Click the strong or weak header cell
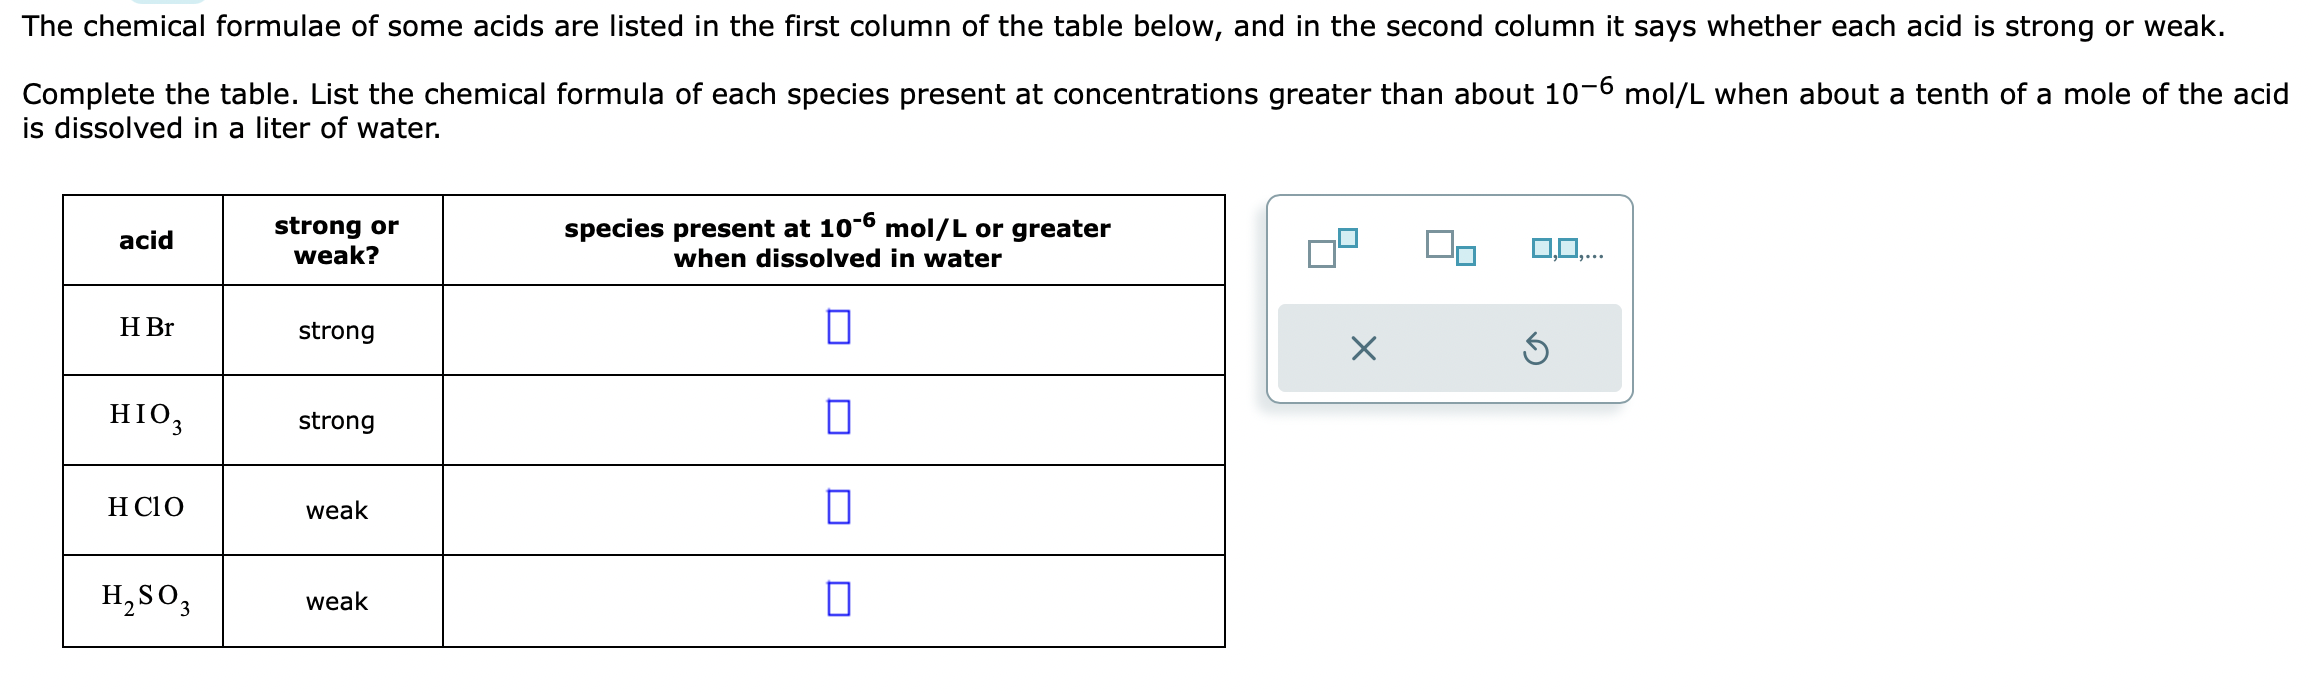Screen dimensions: 2312x694 click(x=336, y=240)
